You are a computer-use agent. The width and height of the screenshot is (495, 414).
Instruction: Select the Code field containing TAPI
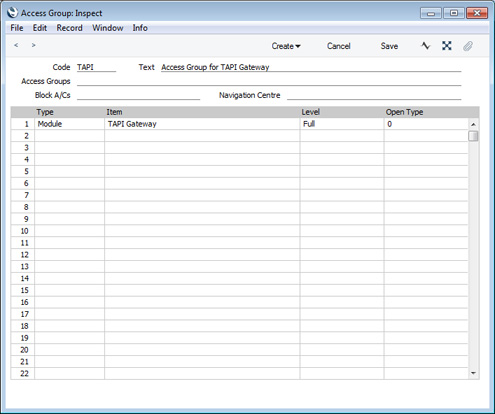[96, 67]
